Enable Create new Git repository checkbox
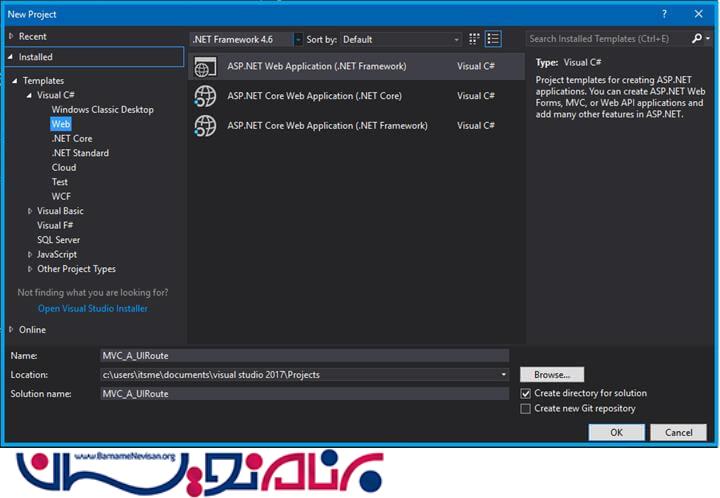The width and height of the screenshot is (720, 498). pos(526,409)
